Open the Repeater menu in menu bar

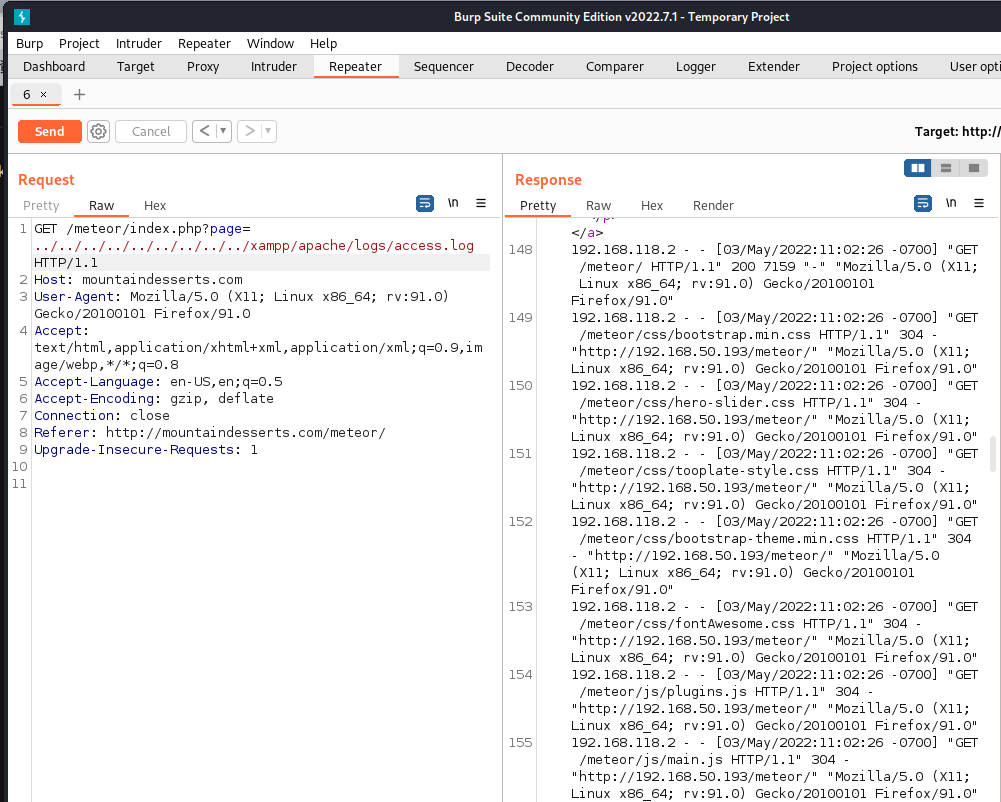[x=204, y=43]
